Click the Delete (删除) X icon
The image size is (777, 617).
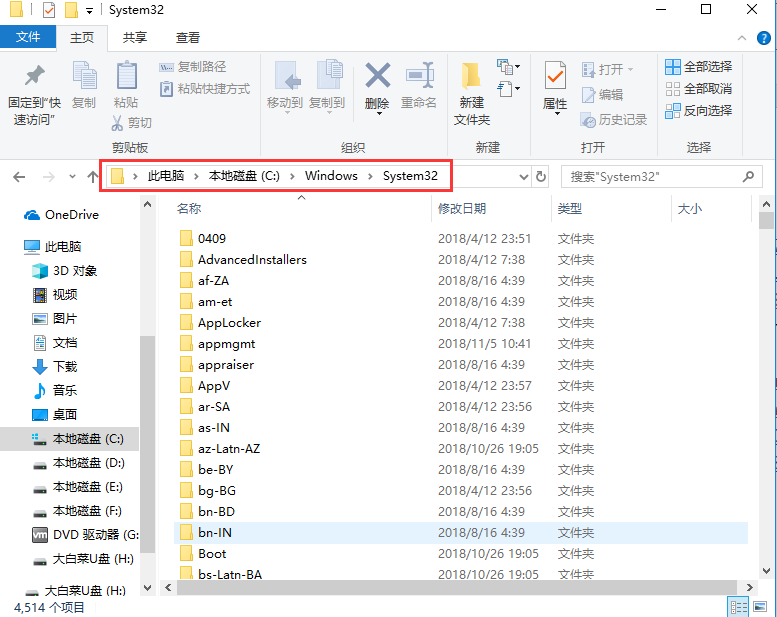378,75
